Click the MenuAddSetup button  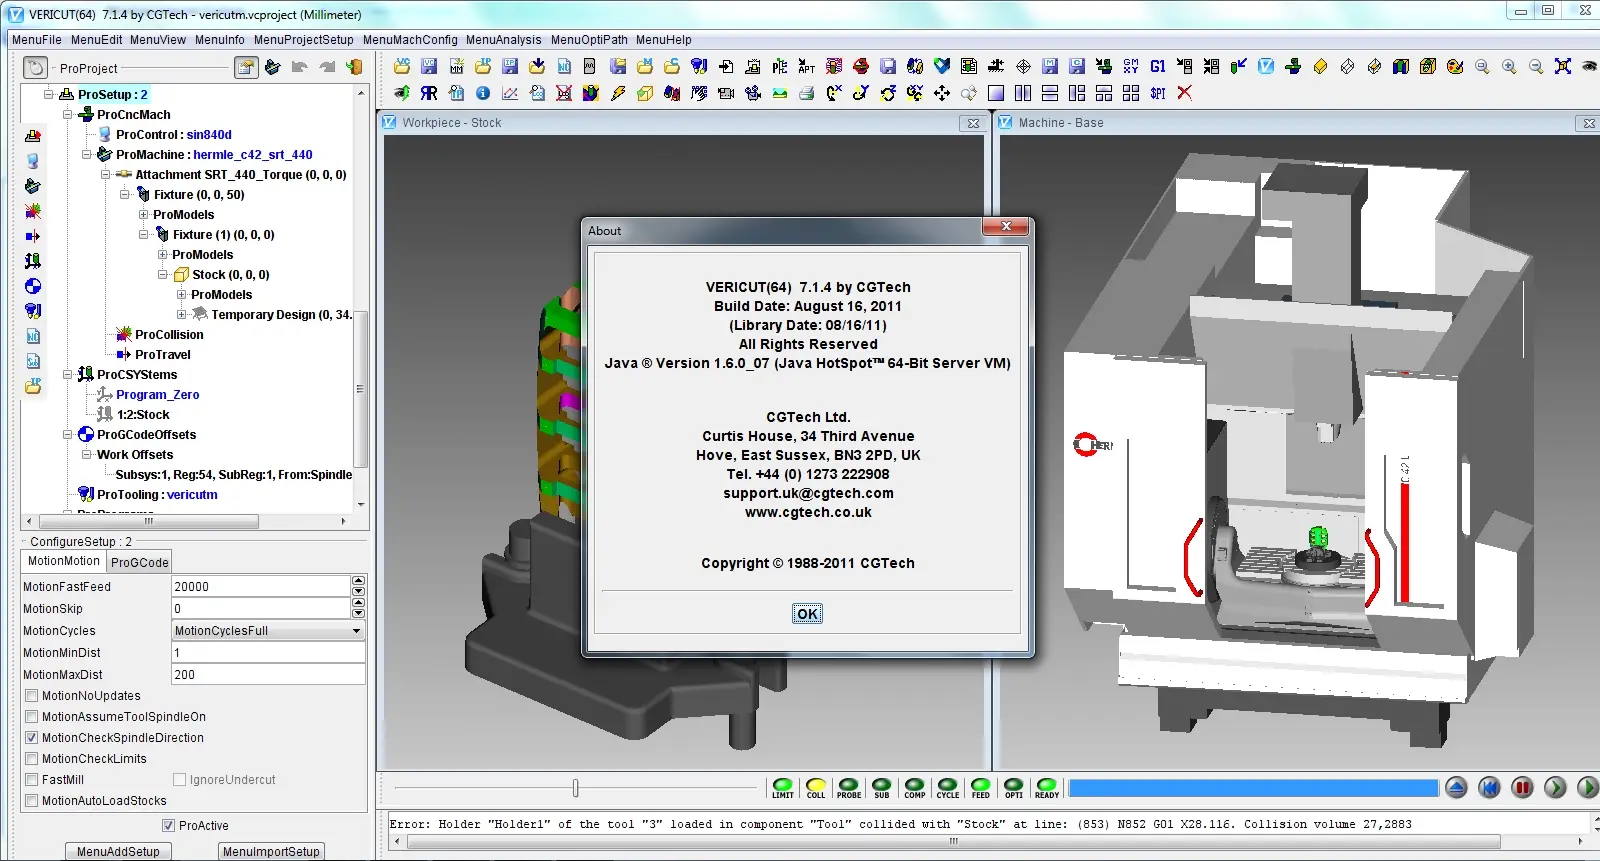click(118, 851)
